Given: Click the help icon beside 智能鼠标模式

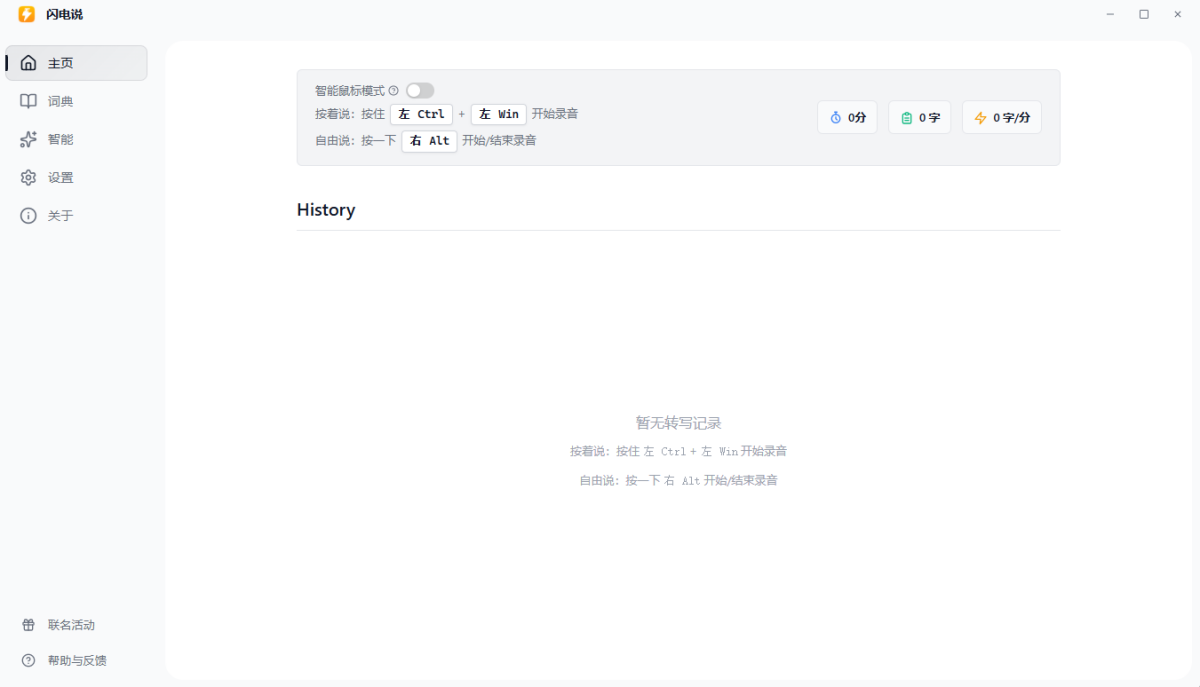Looking at the screenshot, I should coord(393,91).
